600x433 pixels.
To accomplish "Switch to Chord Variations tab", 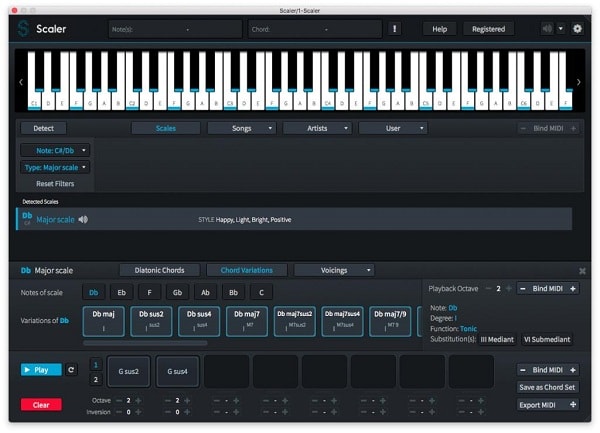I will 247,270.
